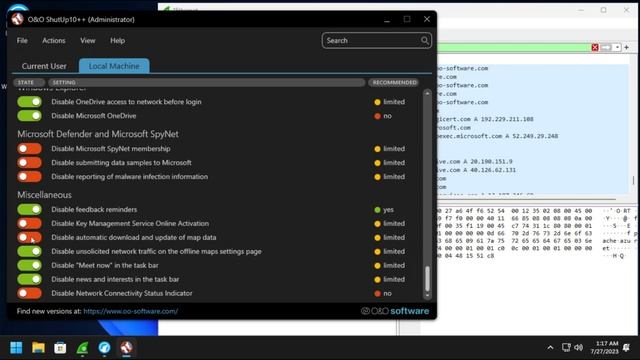Click O&O ShutUp10 taskbar icon

(127, 347)
